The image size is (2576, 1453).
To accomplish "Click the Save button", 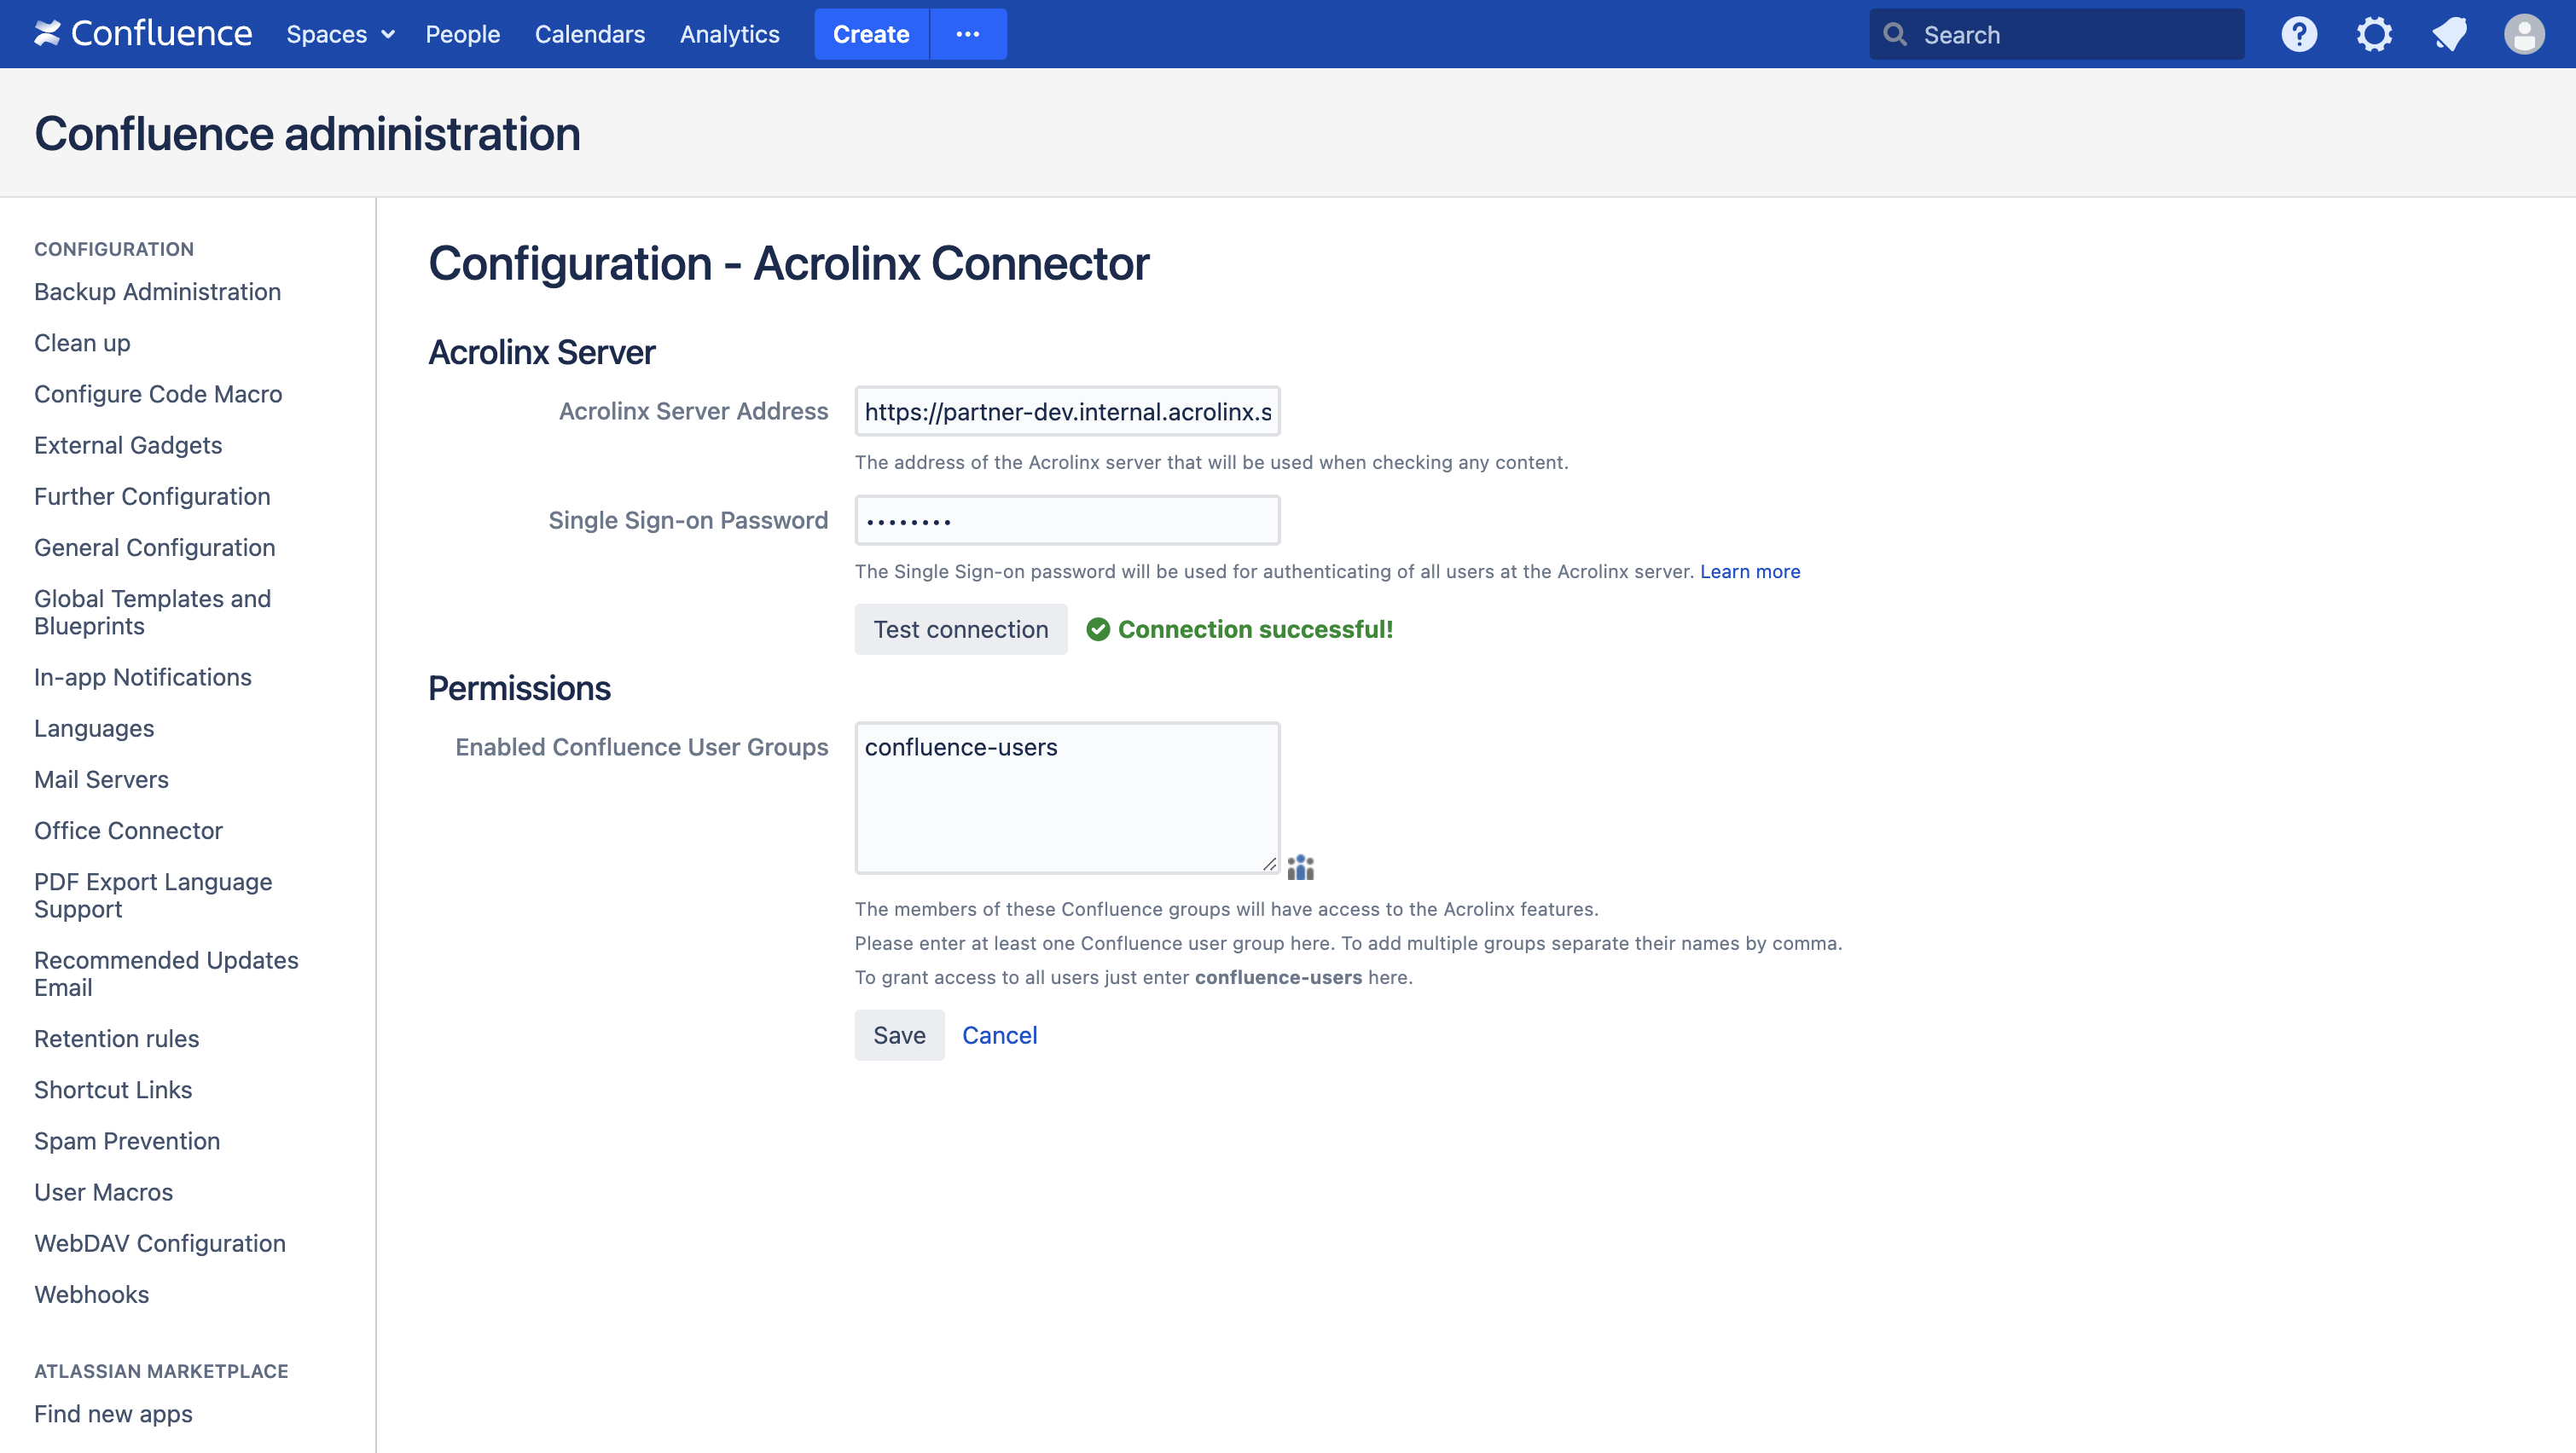I will 899,1035.
